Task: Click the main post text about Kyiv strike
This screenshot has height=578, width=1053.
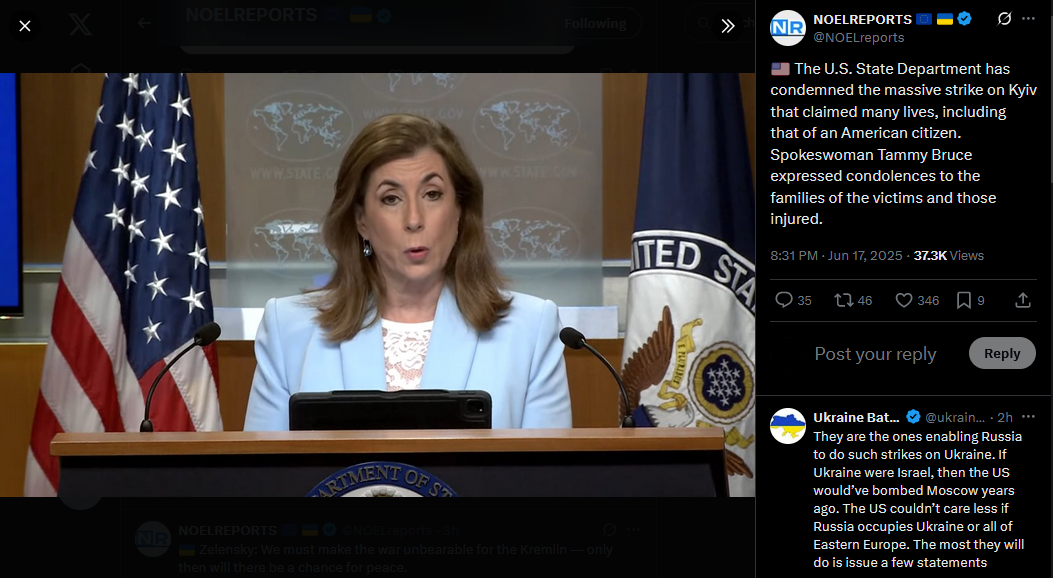Action: (903, 144)
